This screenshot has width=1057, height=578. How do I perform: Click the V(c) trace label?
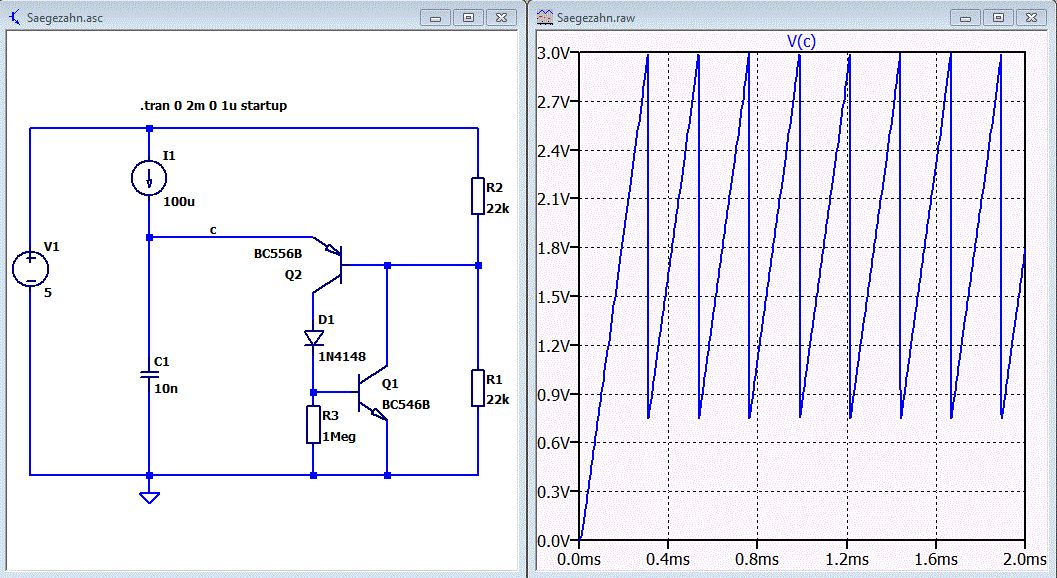point(802,42)
